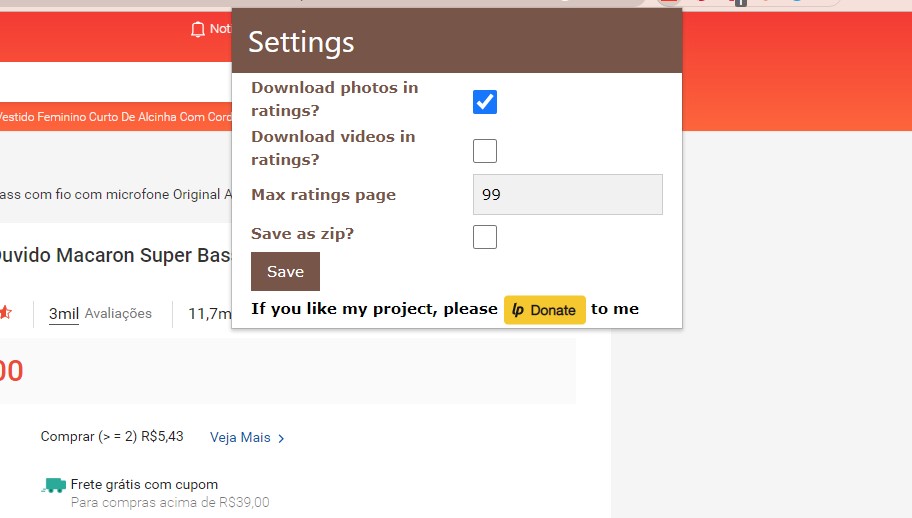Click the orange rating star icon

point(5,313)
